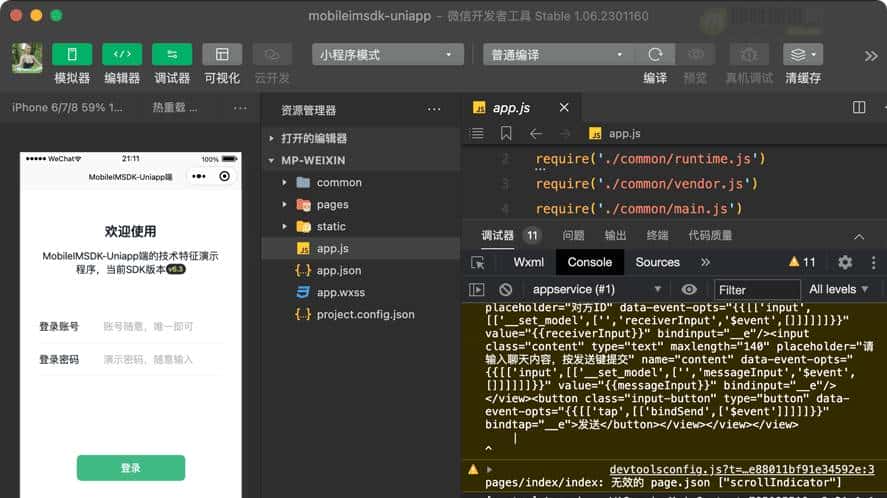The height and width of the screenshot is (498, 887).
Task: Click the bookmark icon in editor toolbar
Action: 506,134
